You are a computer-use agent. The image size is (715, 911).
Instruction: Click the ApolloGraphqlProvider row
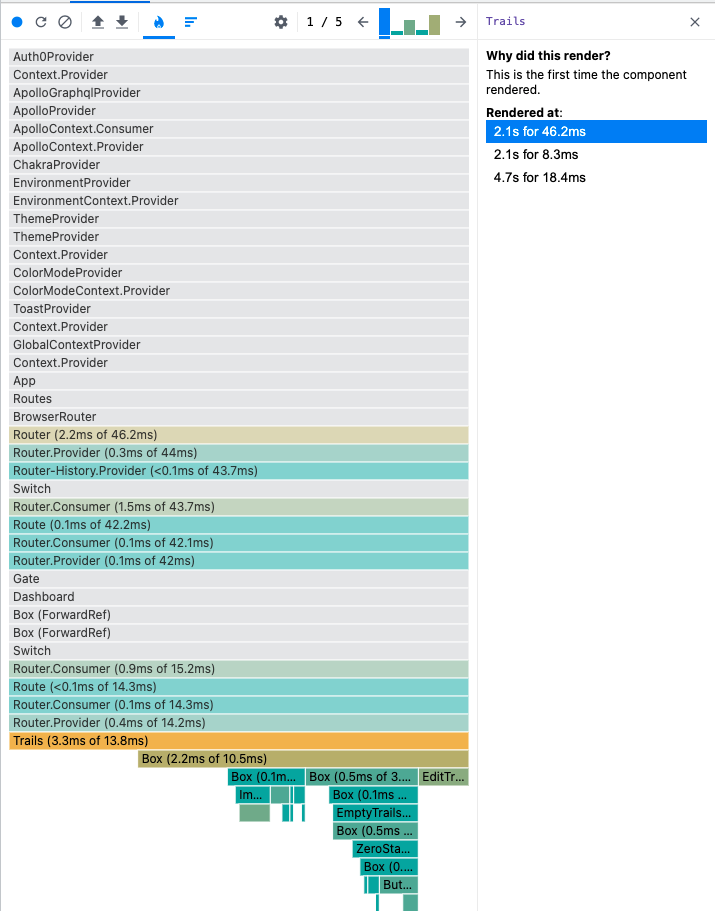239,93
